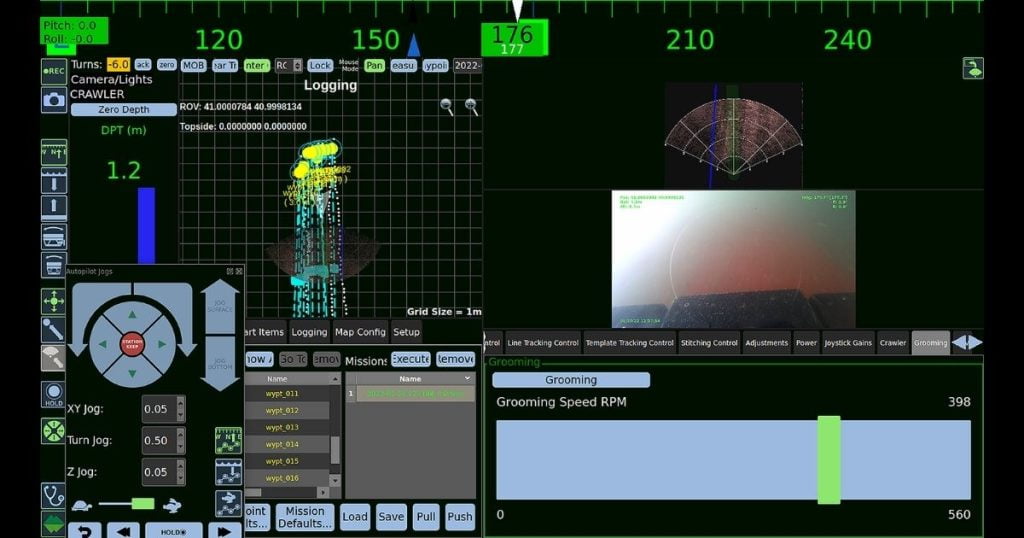Expand the missions Name column dropdown arrow
This screenshot has width=1024, height=538.
click(x=468, y=379)
